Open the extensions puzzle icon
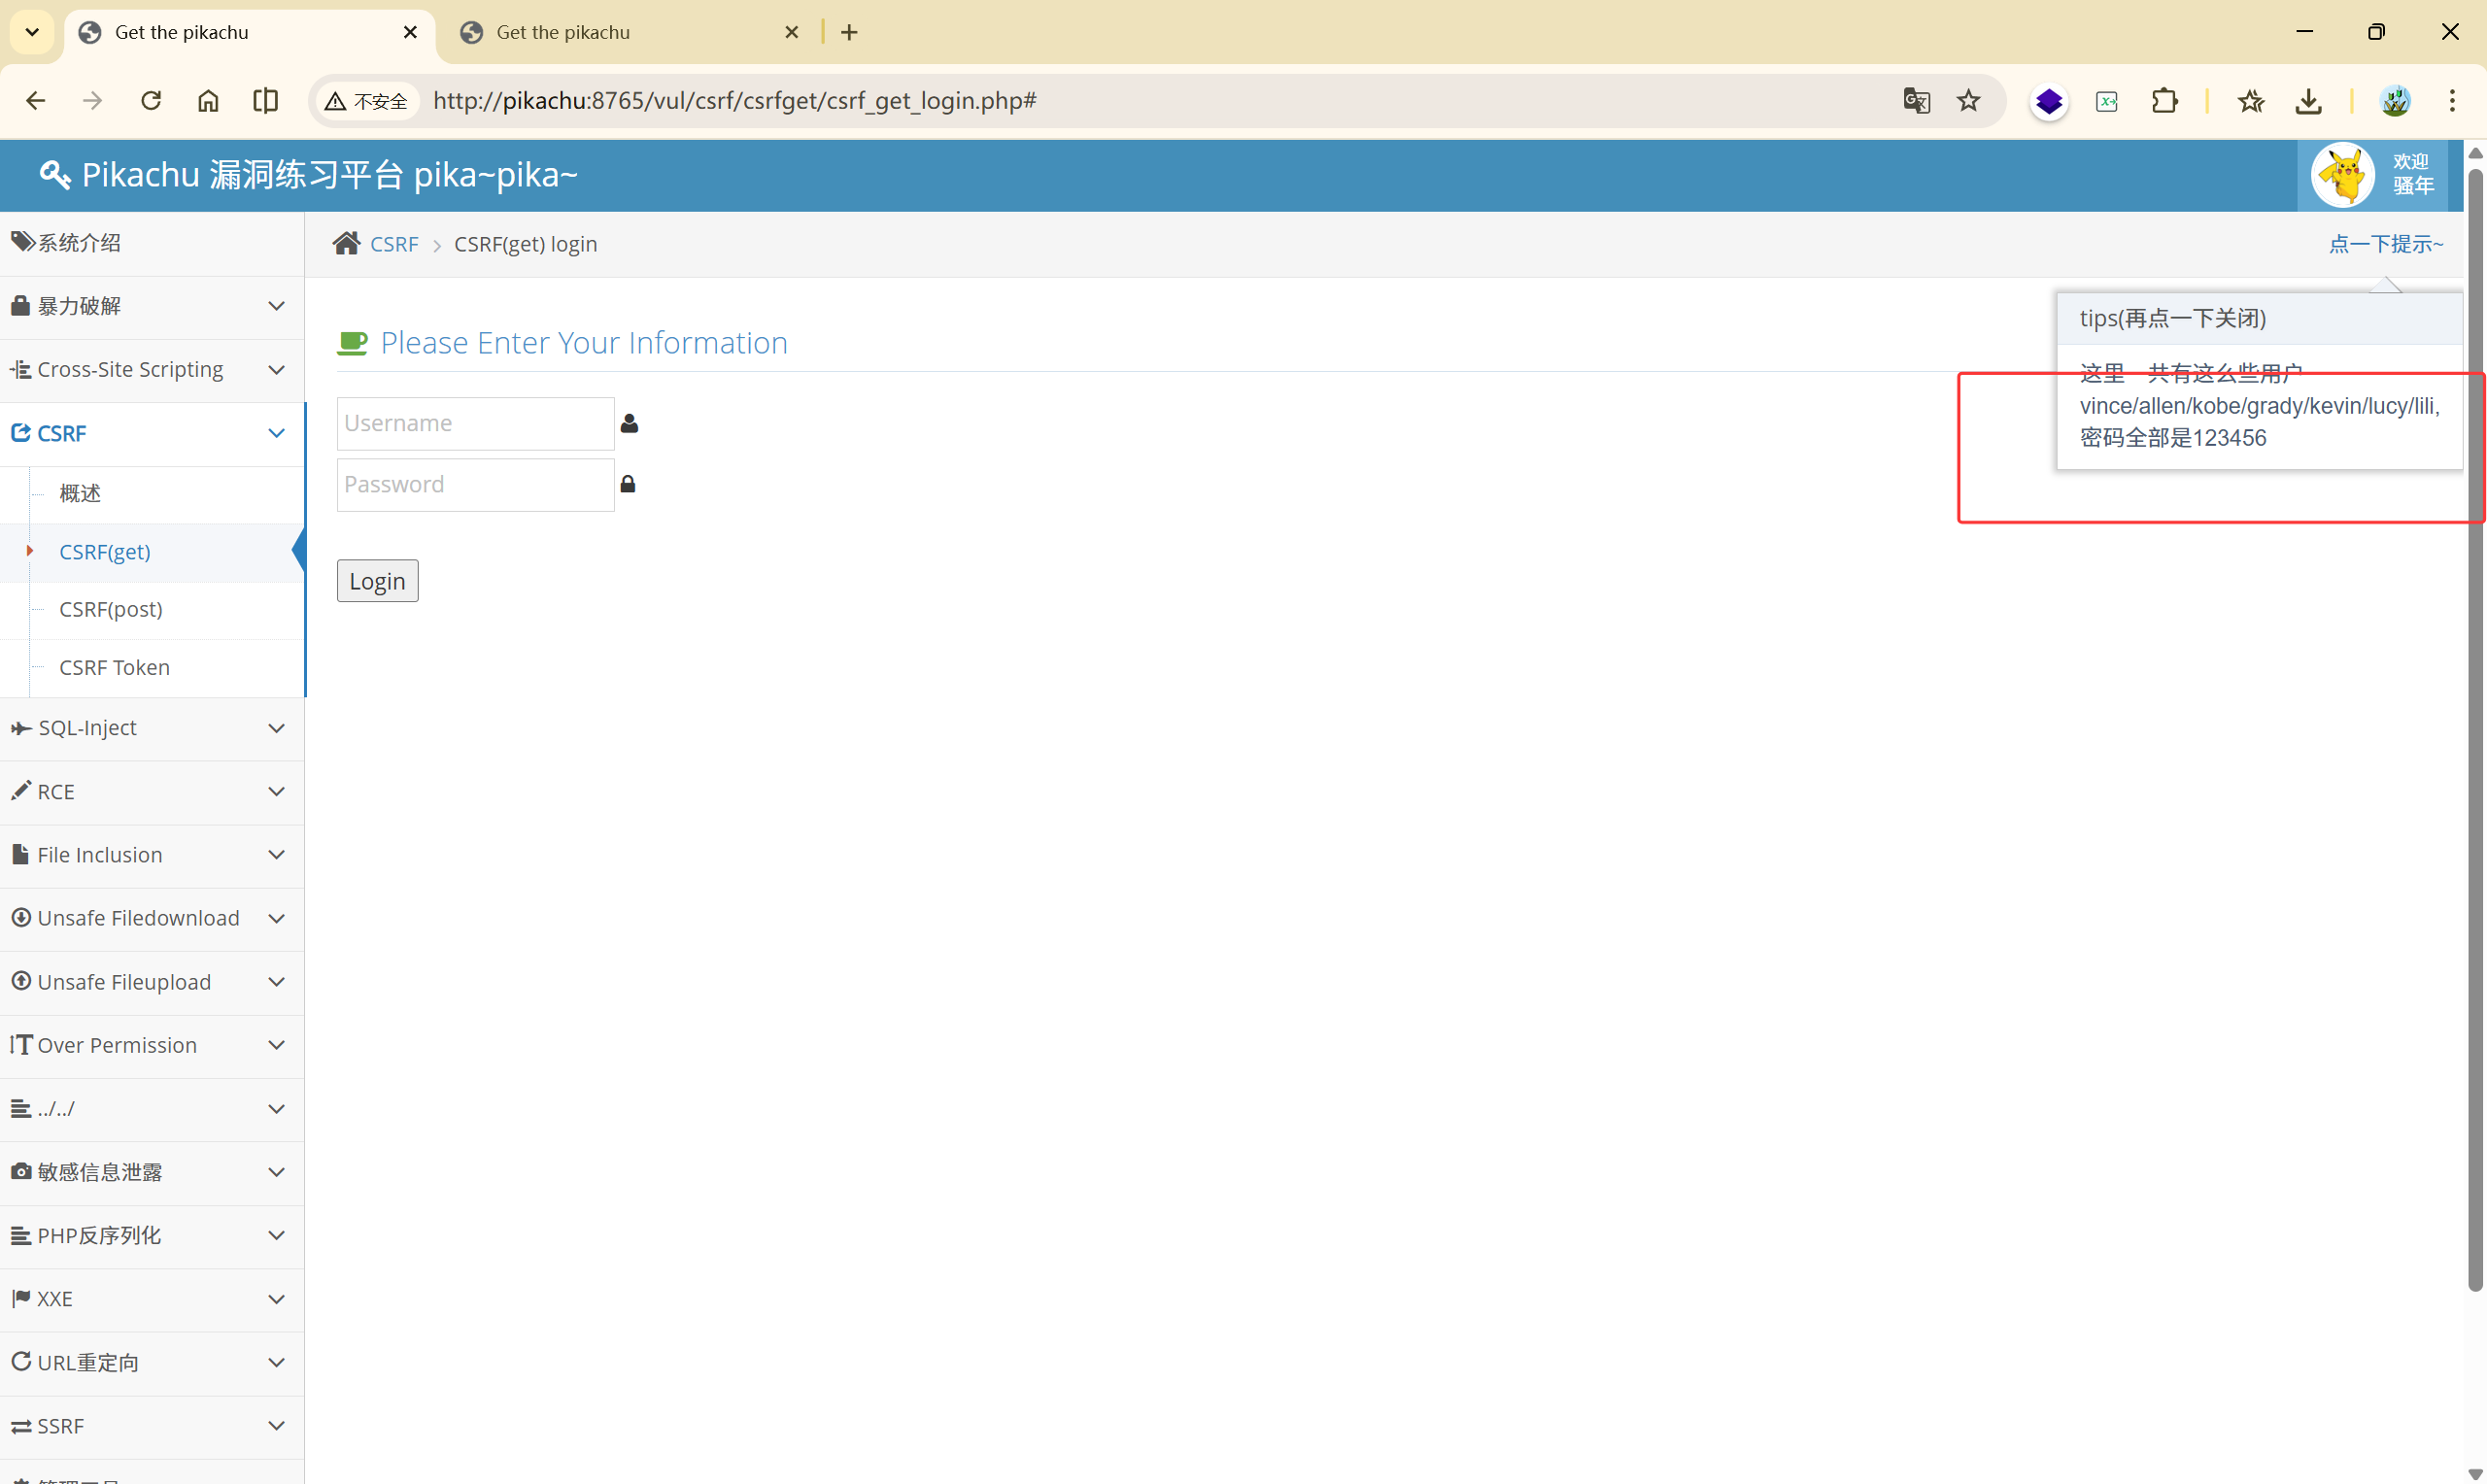This screenshot has height=1484, width=2487. pyautogui.click(x=2164, y=100)
